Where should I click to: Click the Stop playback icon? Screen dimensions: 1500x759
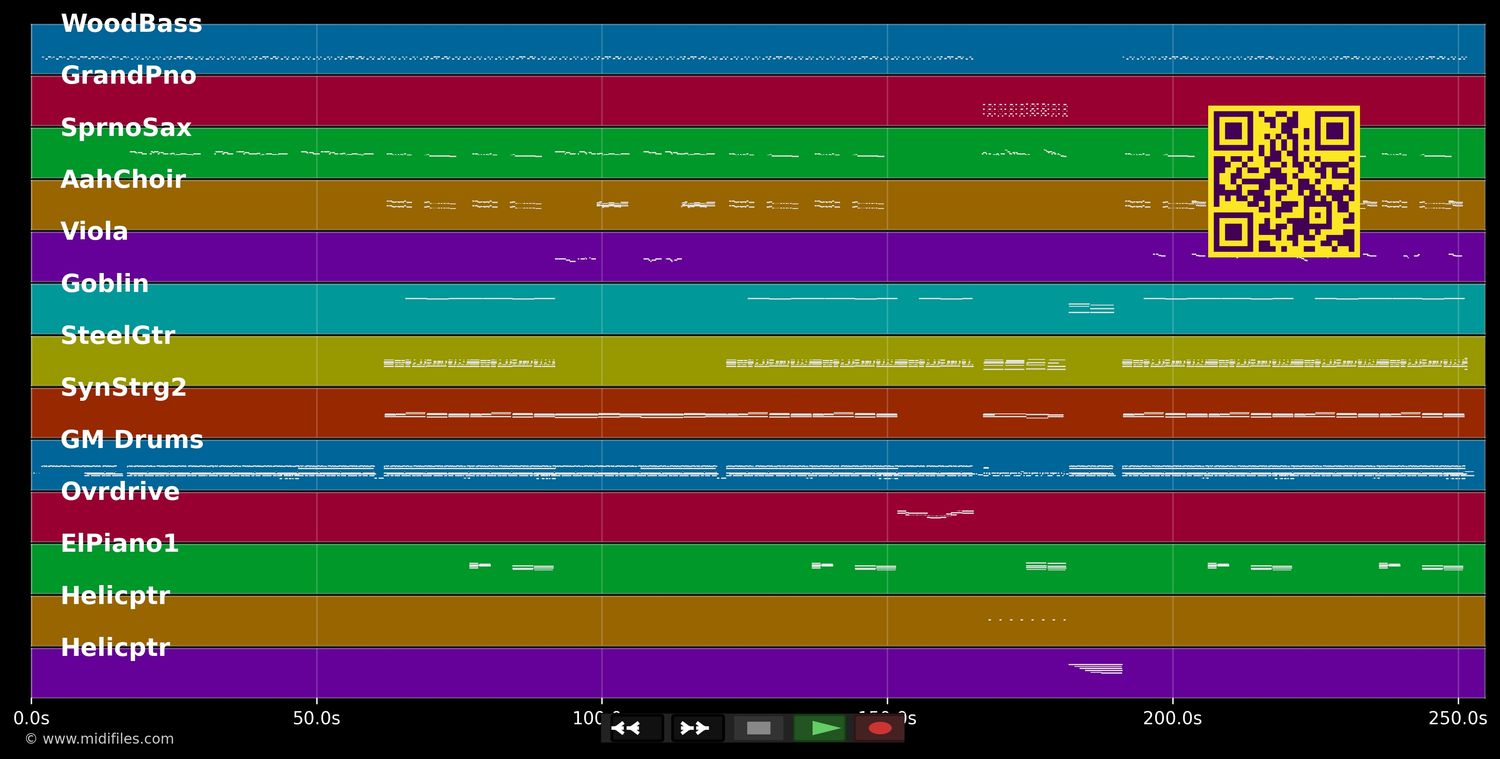point(757,727)
